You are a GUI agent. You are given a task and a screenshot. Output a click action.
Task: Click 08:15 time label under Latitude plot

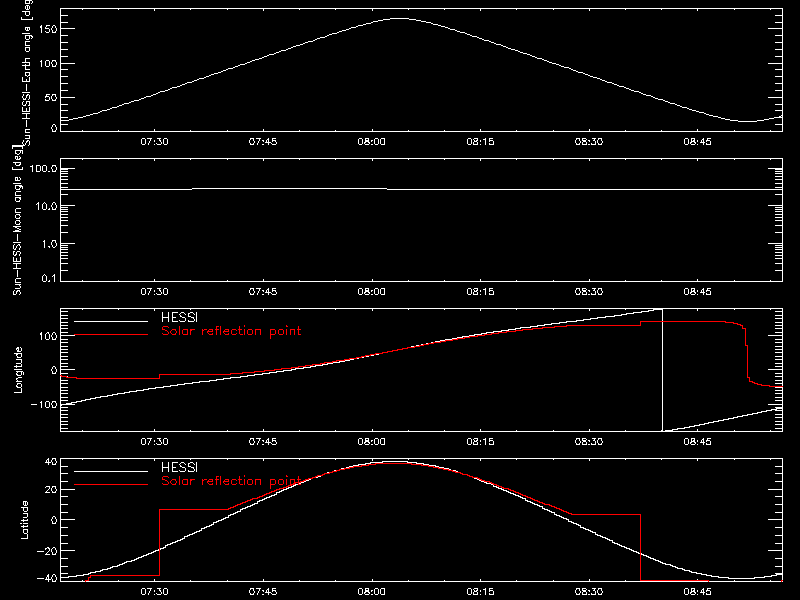coord(480,592)
